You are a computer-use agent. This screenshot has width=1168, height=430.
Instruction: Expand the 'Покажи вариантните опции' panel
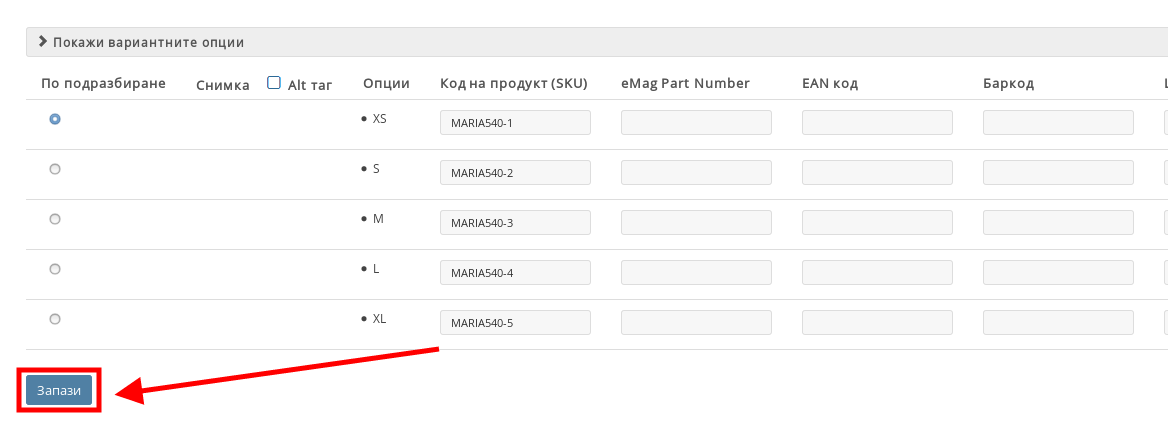148,42
